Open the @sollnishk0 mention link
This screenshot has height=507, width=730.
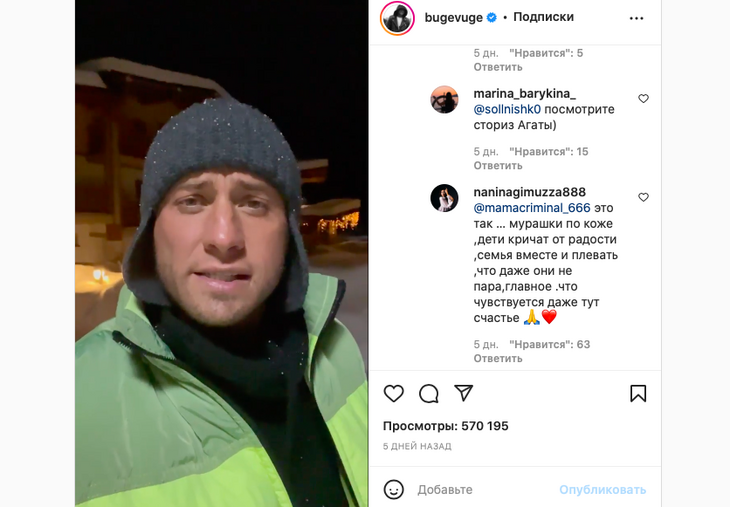click(507, 109)
